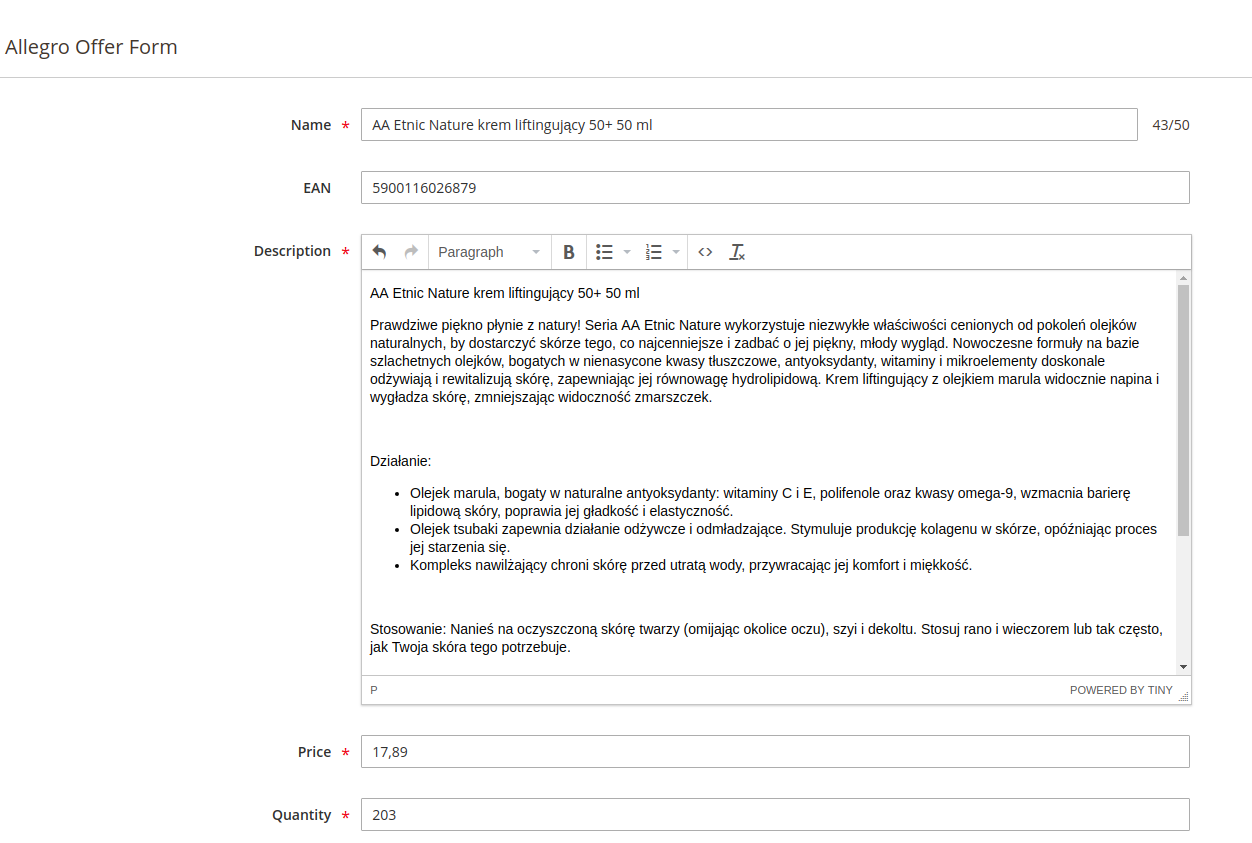Clear formatting of selected text
Viewport: 1252px width, 843px height.
[x=737, y=252]
